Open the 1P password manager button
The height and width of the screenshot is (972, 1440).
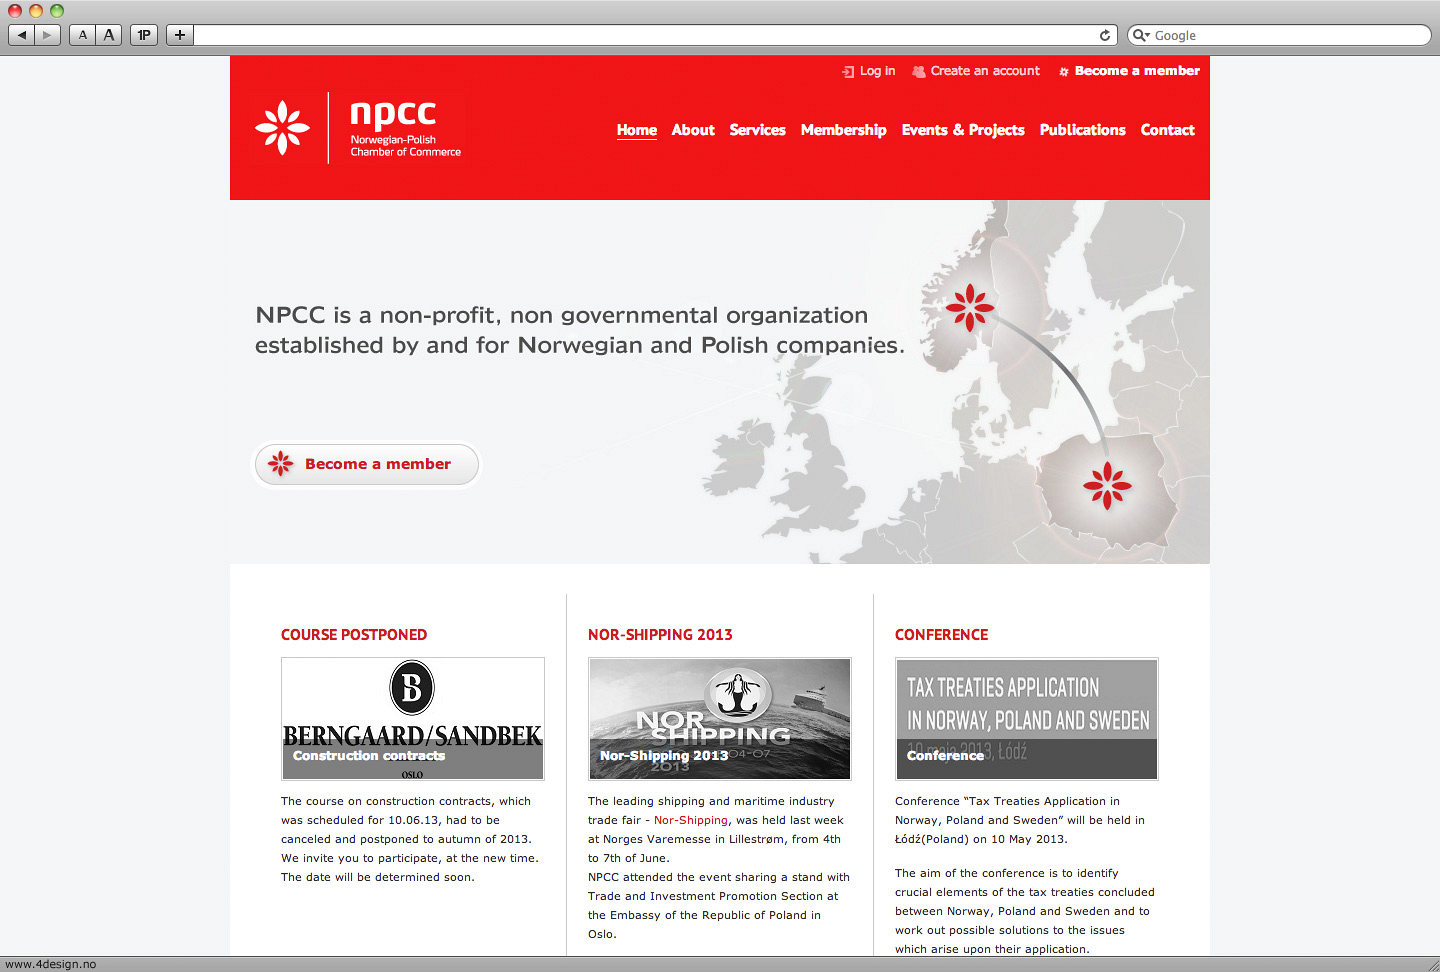pyautogui.click(x=144, y=35)
